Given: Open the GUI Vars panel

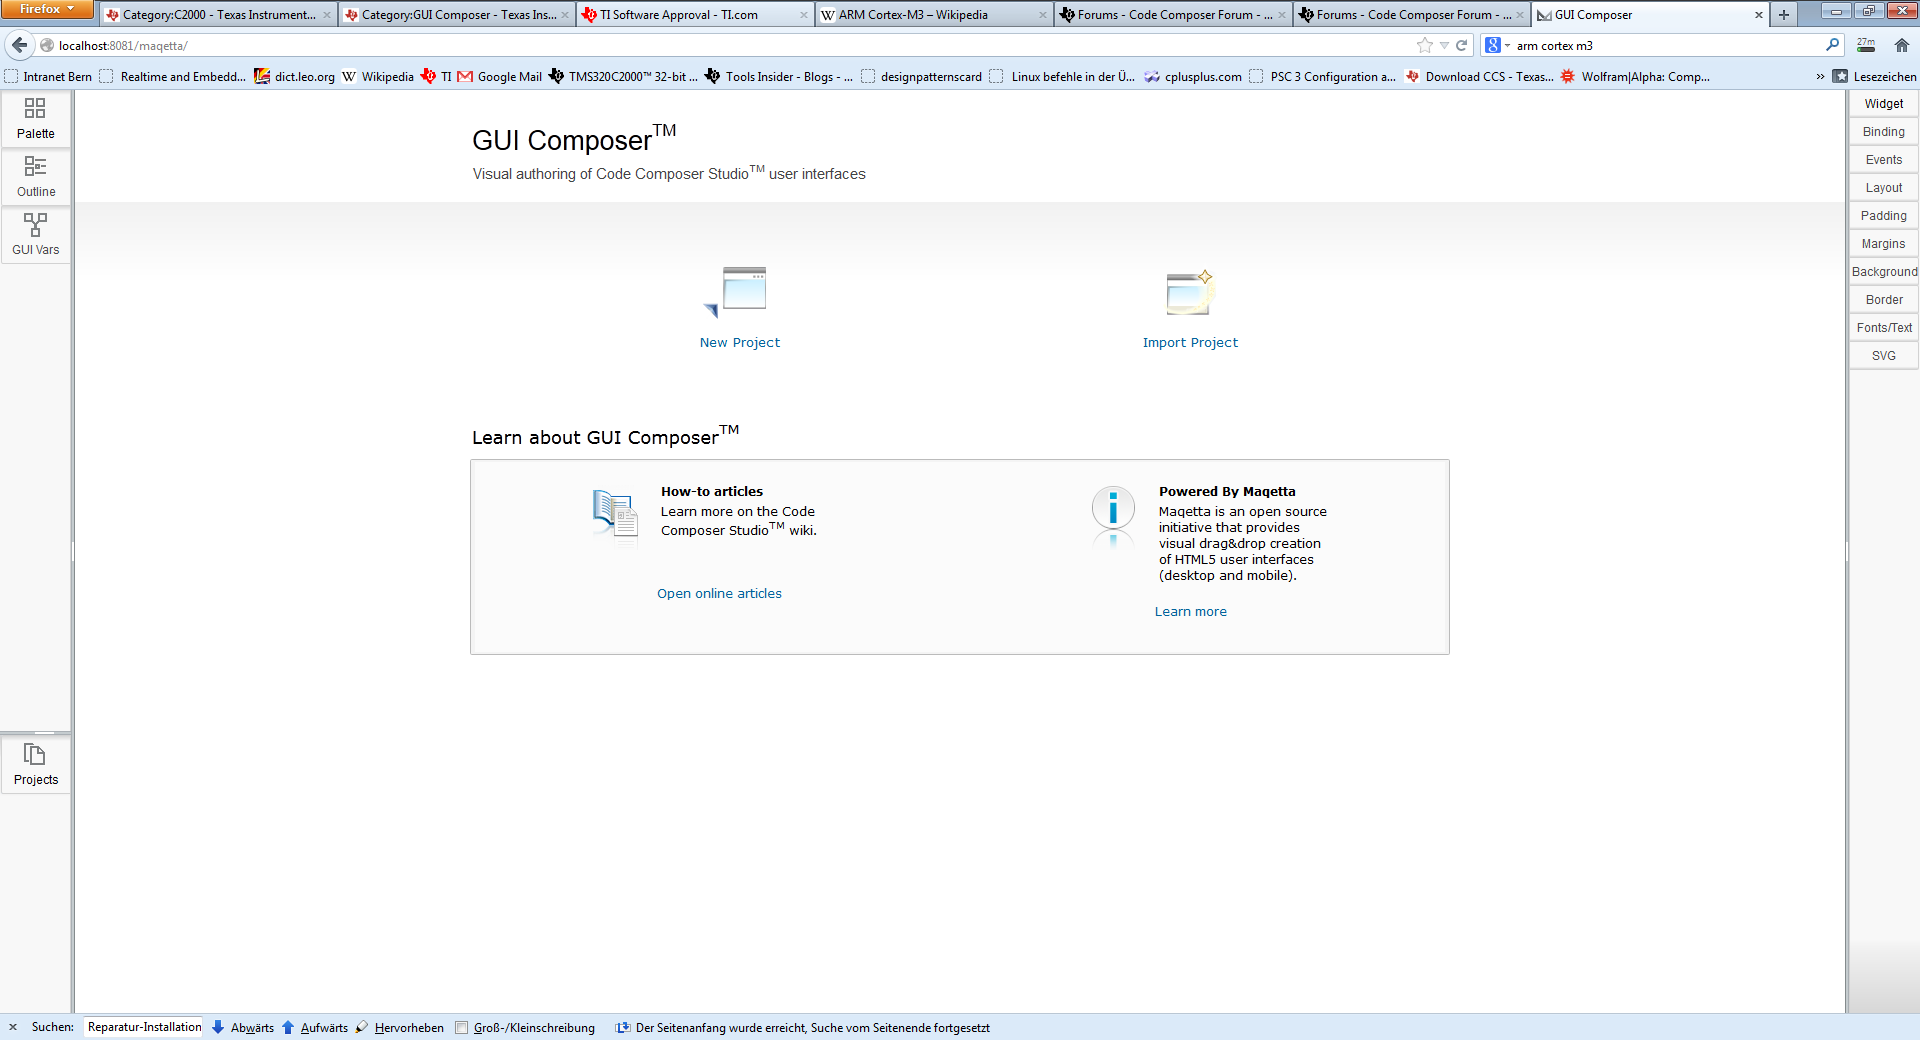Looking at the screenshot, I should (35, 235).
